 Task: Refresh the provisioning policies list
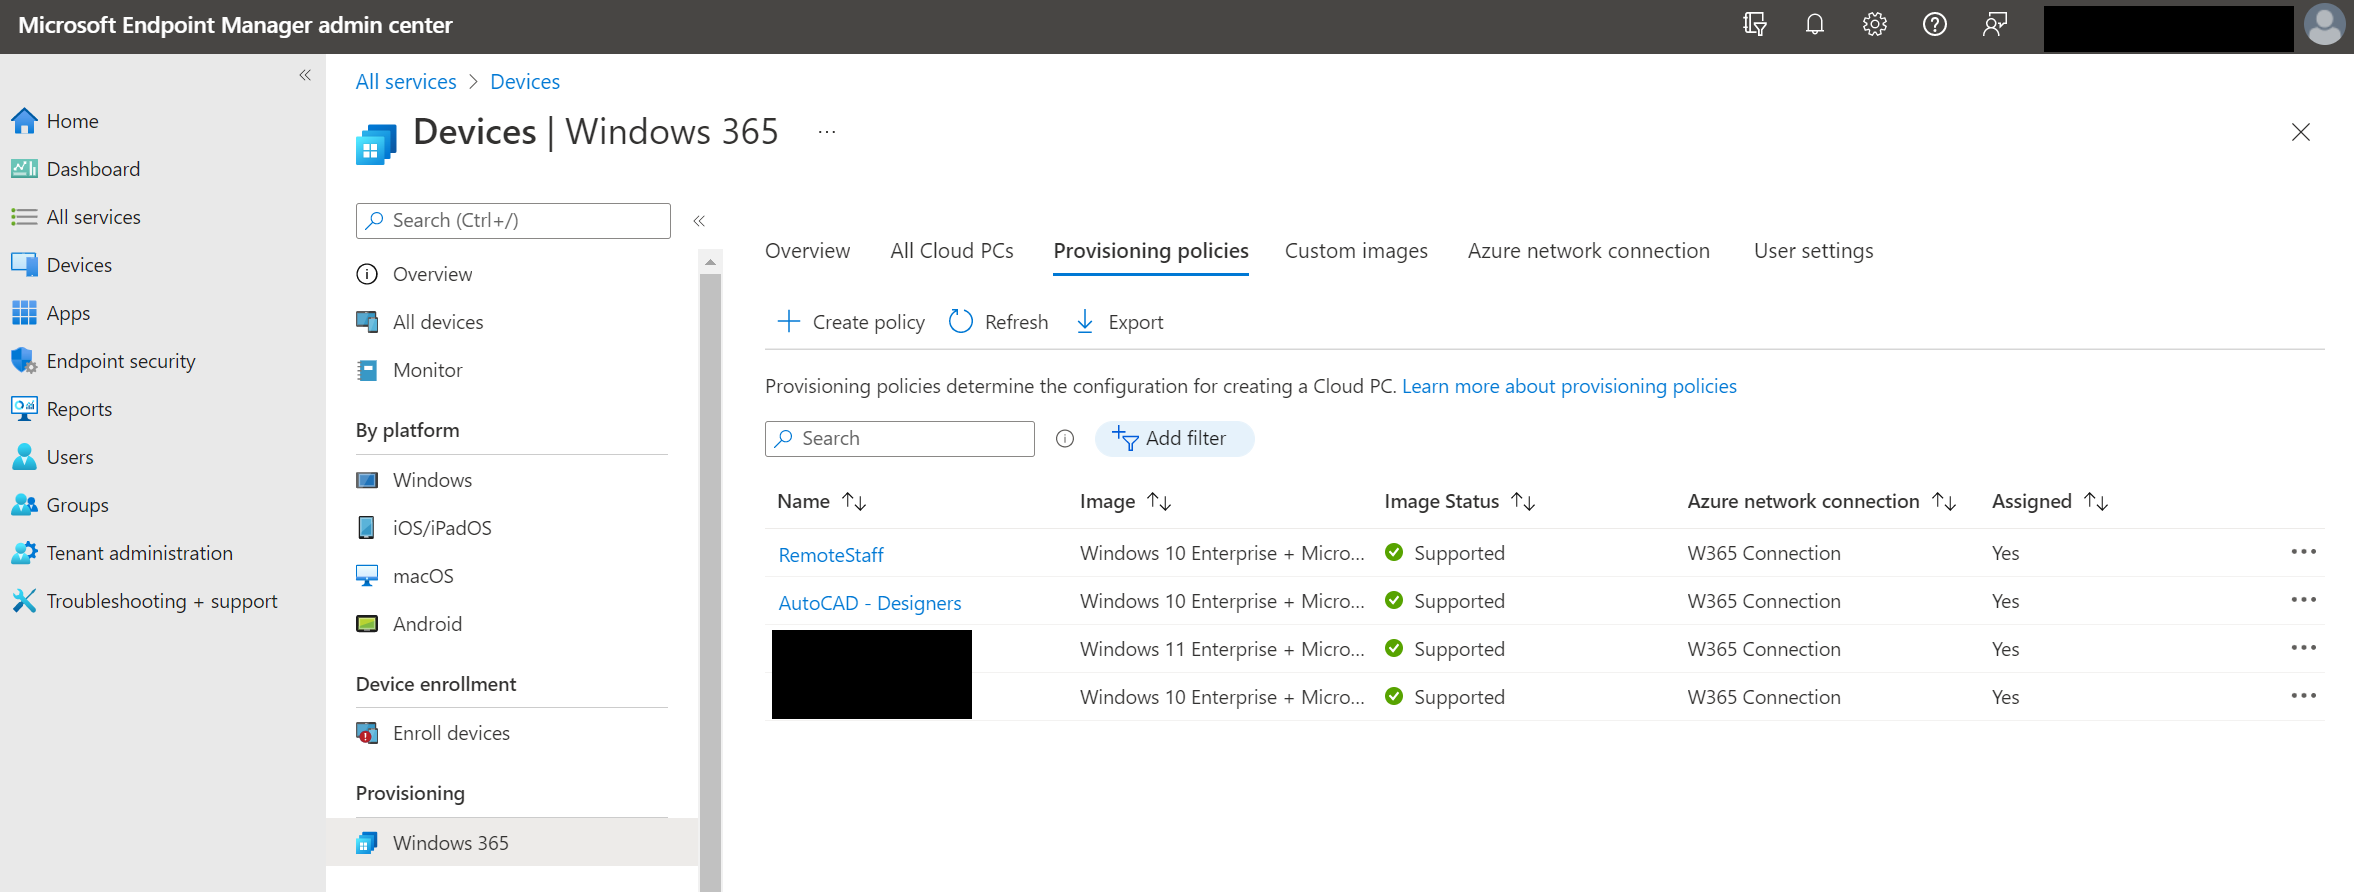click(x=999, y=322)
